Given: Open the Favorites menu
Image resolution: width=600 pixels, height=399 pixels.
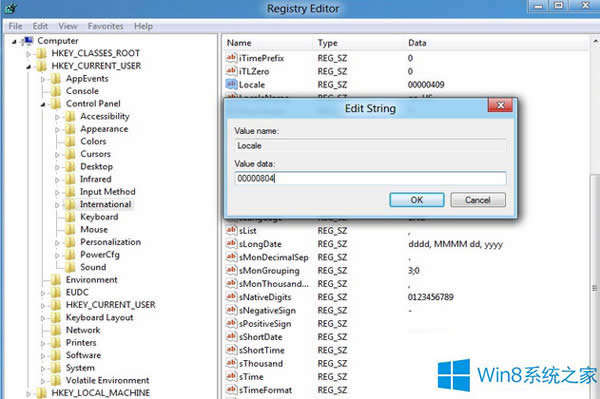Looking at the screenshot, I should pyautogui.click(x=105, y=26).
